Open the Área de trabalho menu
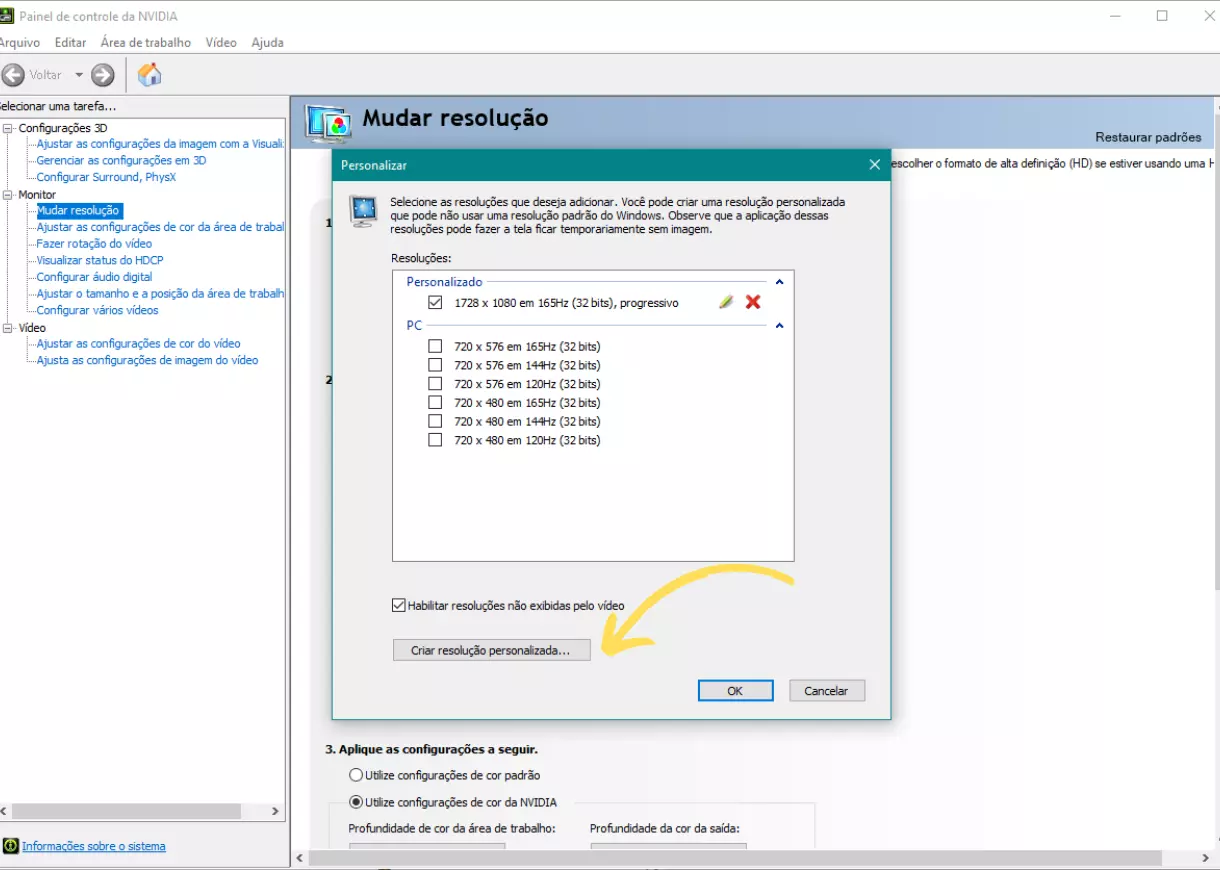This screenshot has height=870, width=1220. [x=145, y=42]
